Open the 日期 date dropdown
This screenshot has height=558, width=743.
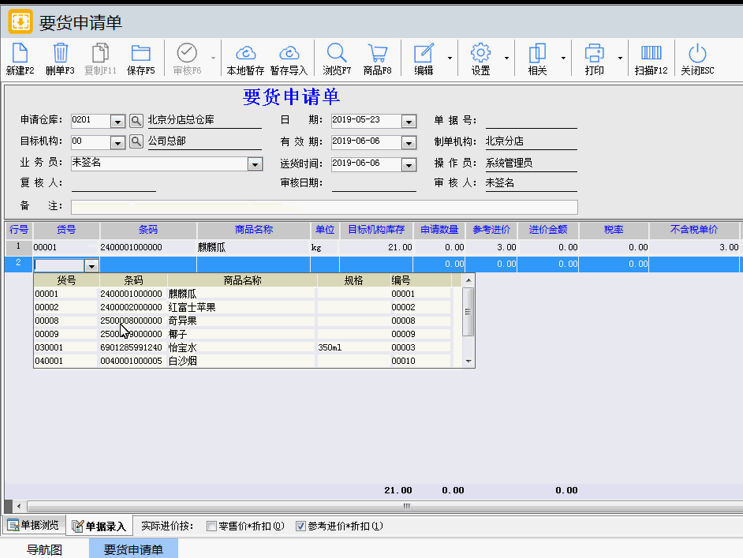(x=408, y=121)
